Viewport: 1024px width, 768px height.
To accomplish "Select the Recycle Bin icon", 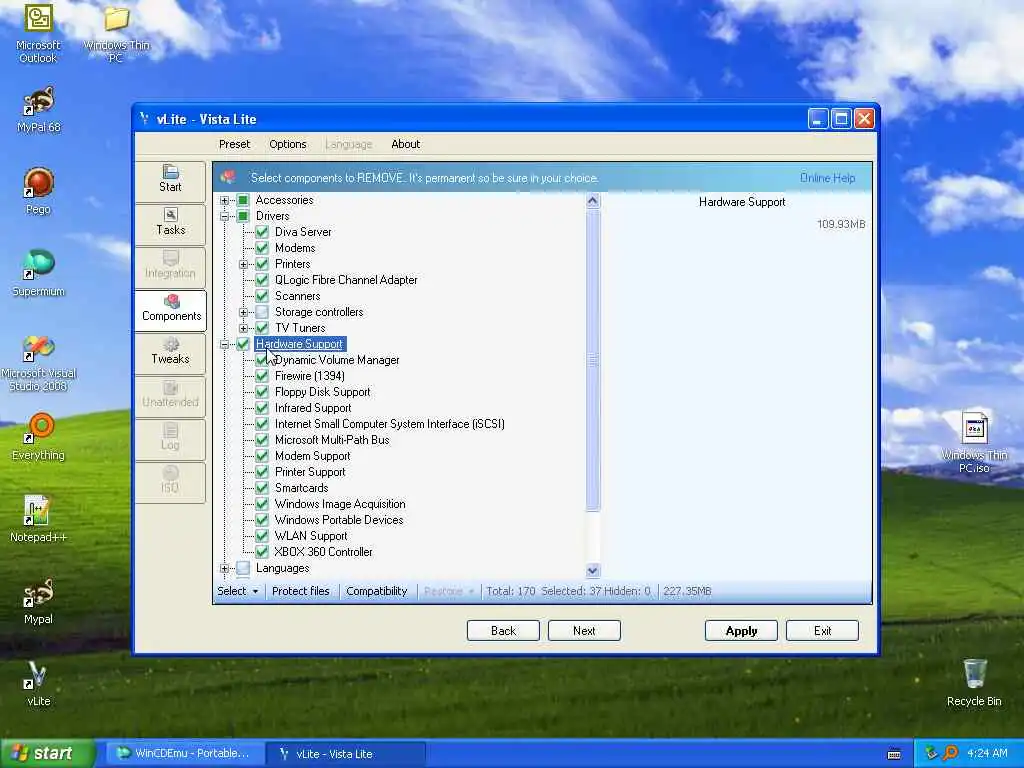I will coord(974,683).
